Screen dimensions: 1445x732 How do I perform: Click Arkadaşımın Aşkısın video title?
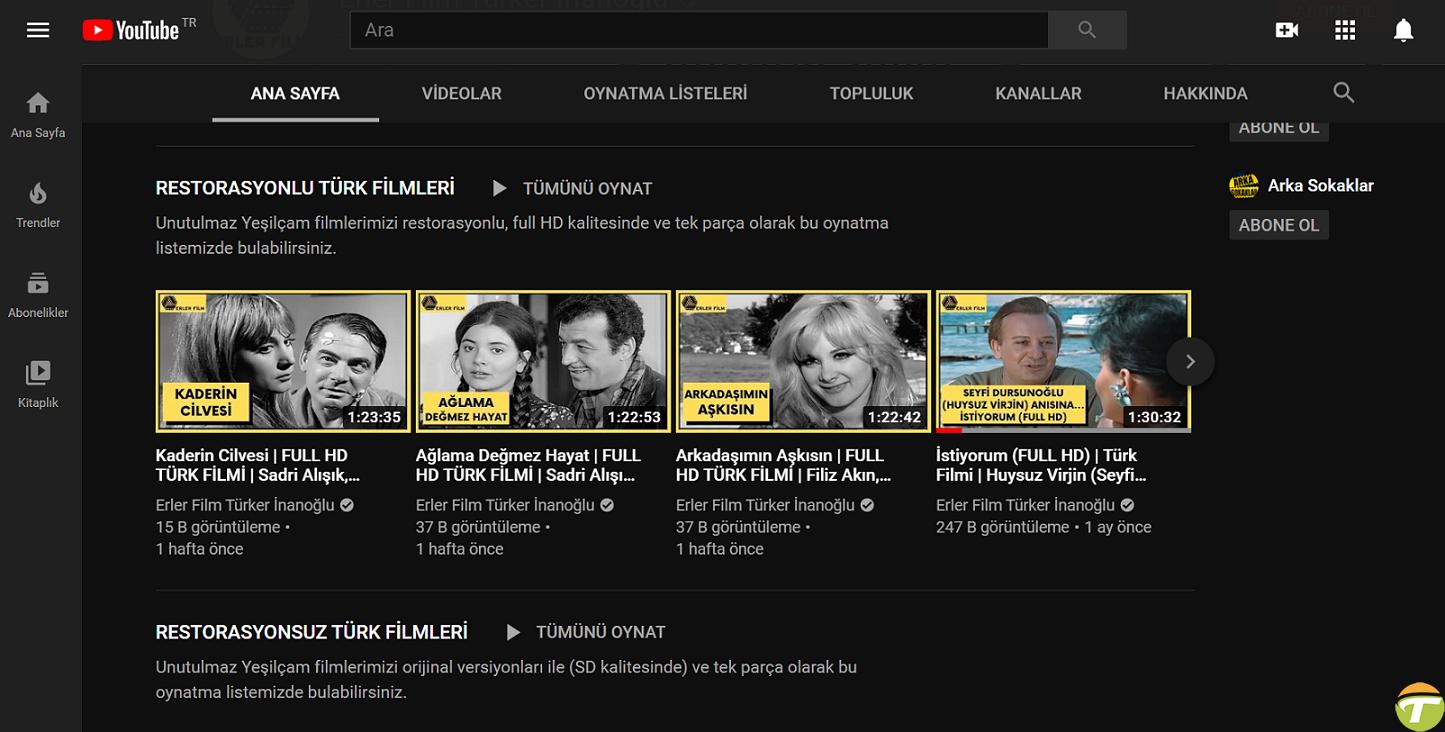784,465
